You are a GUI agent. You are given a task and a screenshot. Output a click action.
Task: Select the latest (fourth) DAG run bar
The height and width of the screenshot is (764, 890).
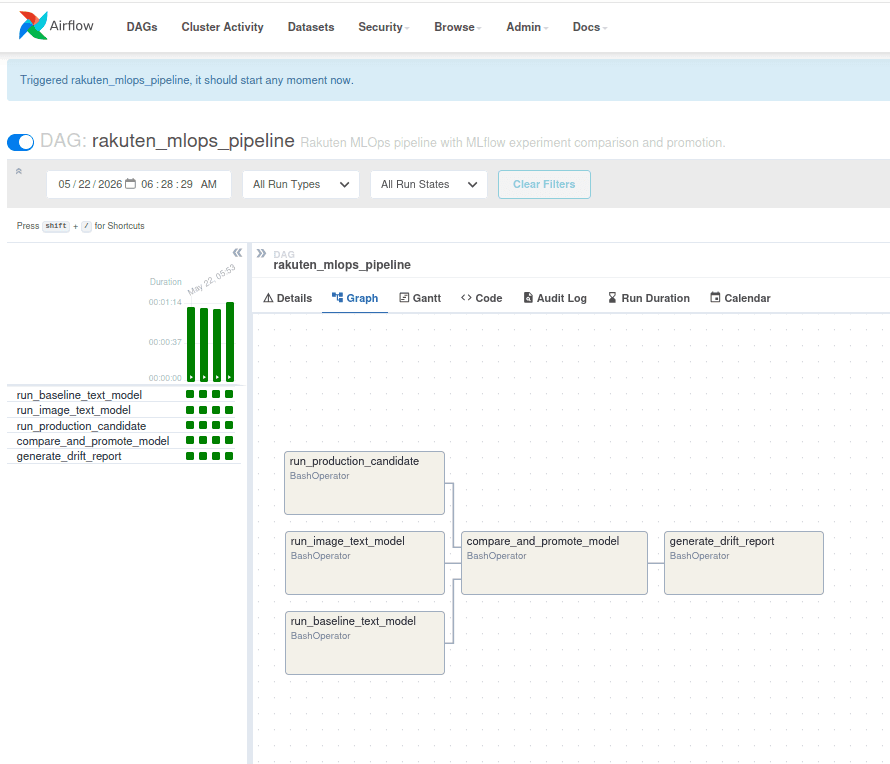(230, 342)
